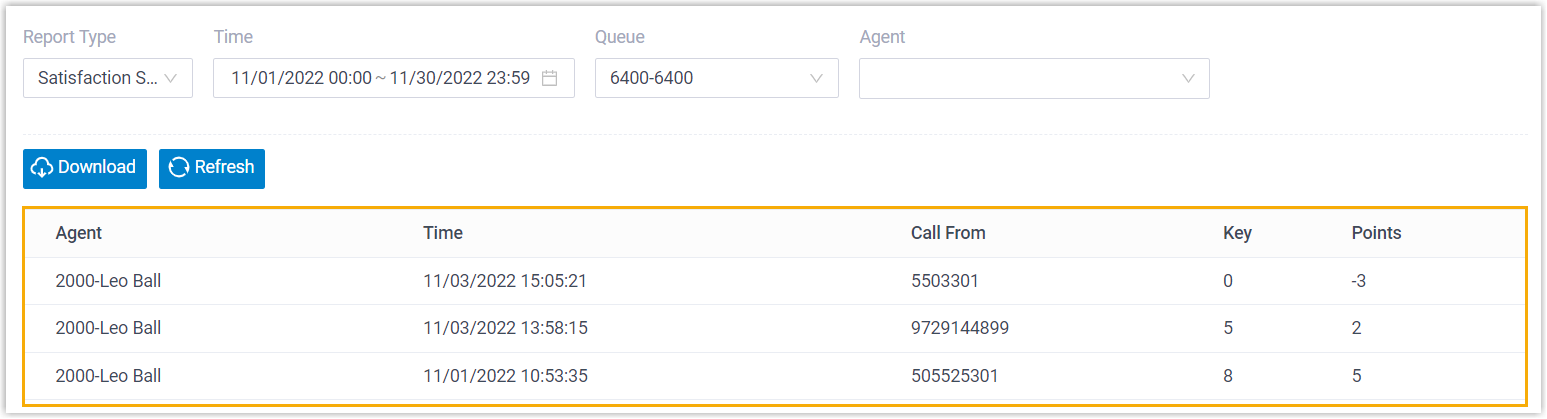
Task: Click the Agent column header
Action: click(79, 233)
